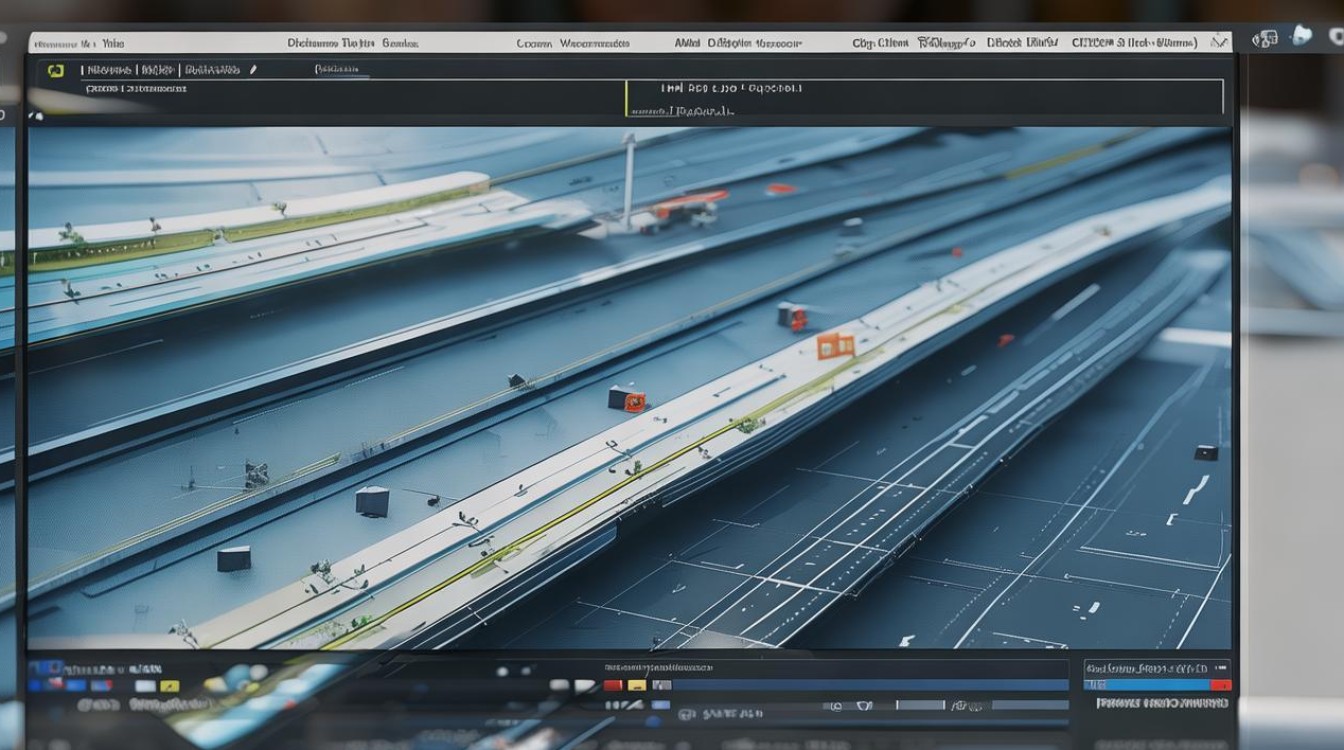Click the red end block of the lower-right progress bar
This screenshot has height=750, width=1344.
(x=1221, y=685)
